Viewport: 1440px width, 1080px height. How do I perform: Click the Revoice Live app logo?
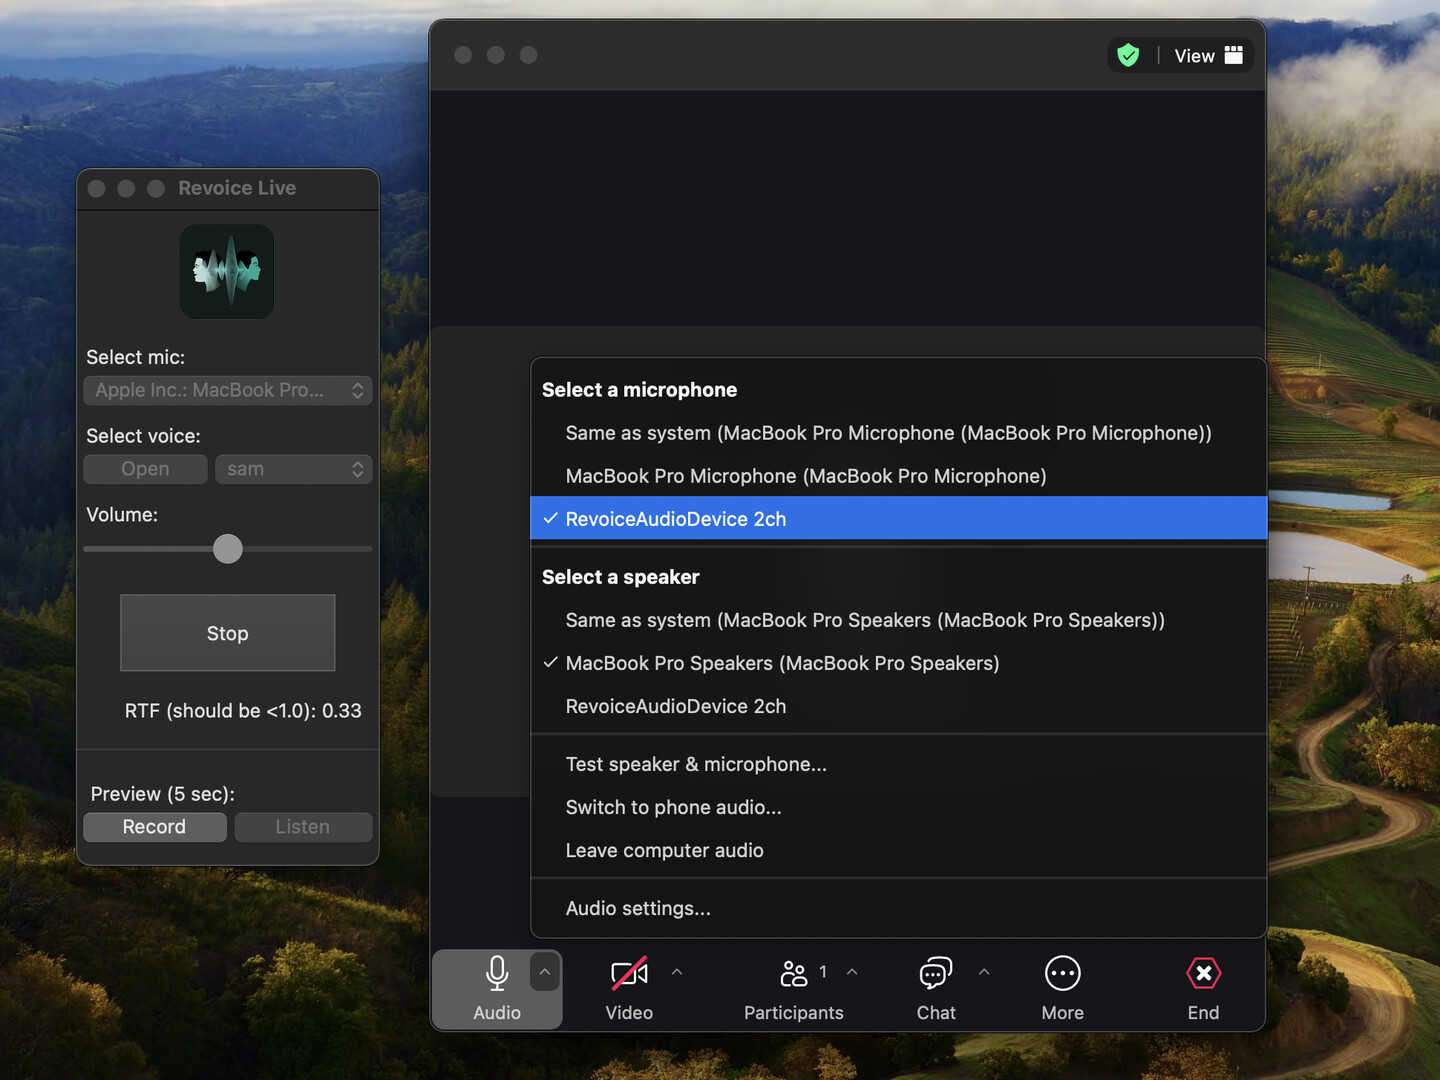[227, 271]
